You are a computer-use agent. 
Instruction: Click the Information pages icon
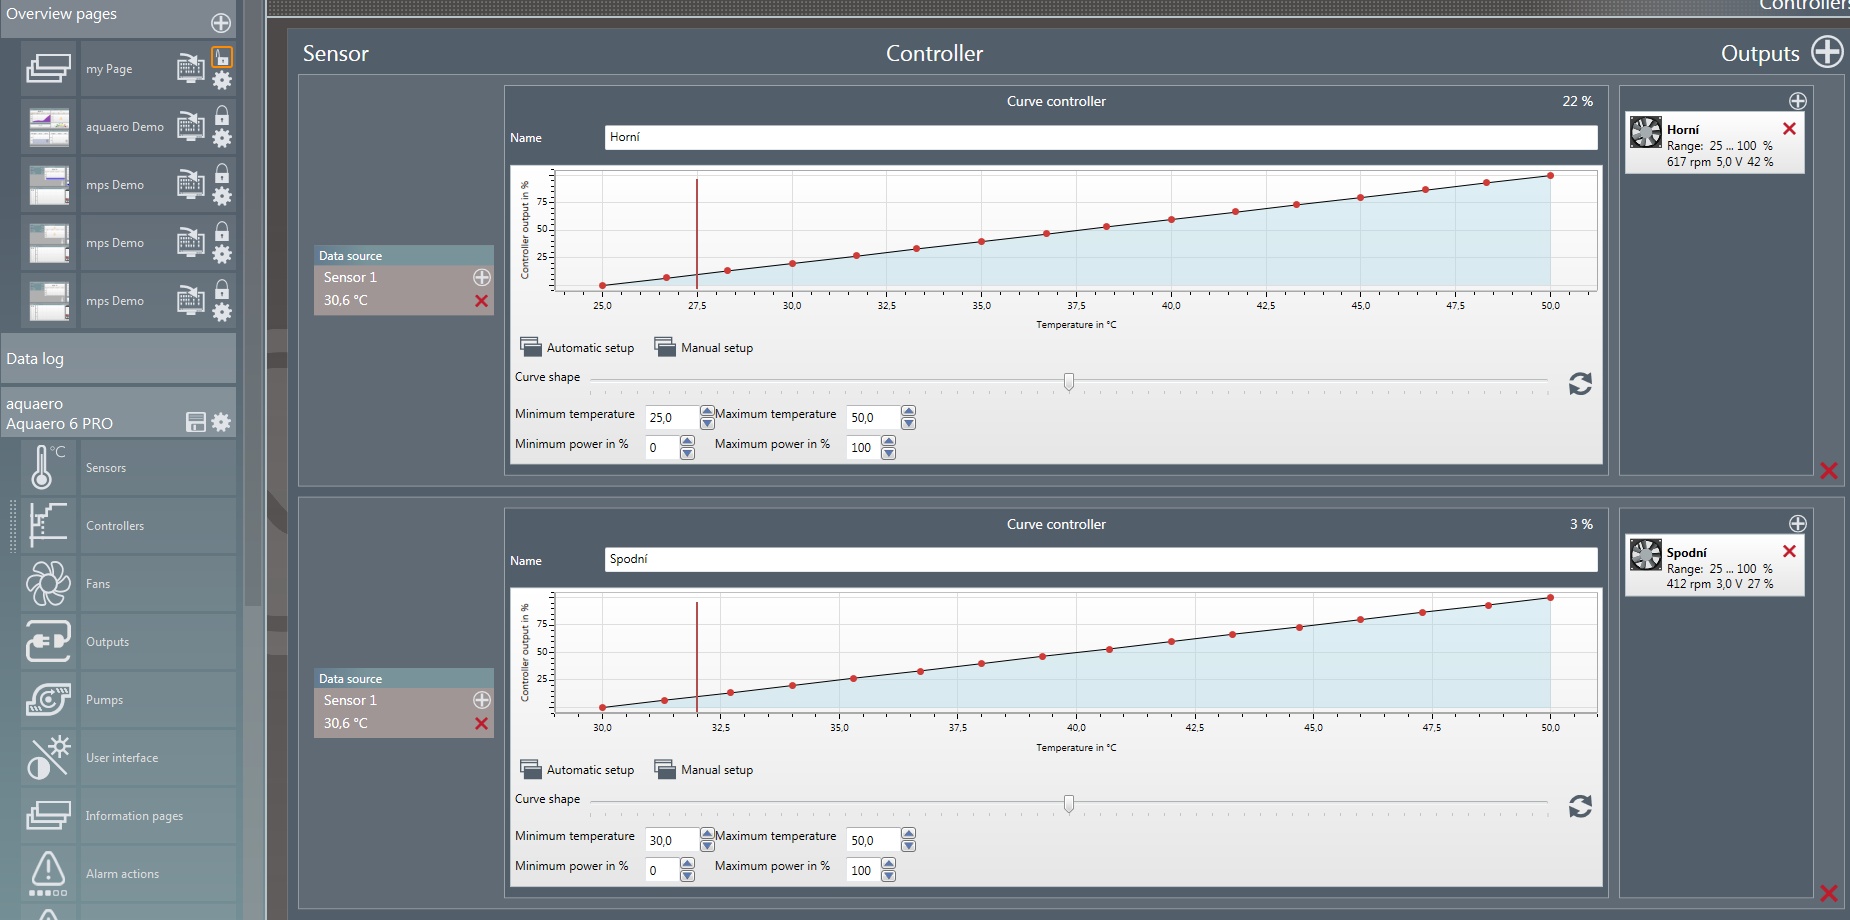click(x=49, y=816)
